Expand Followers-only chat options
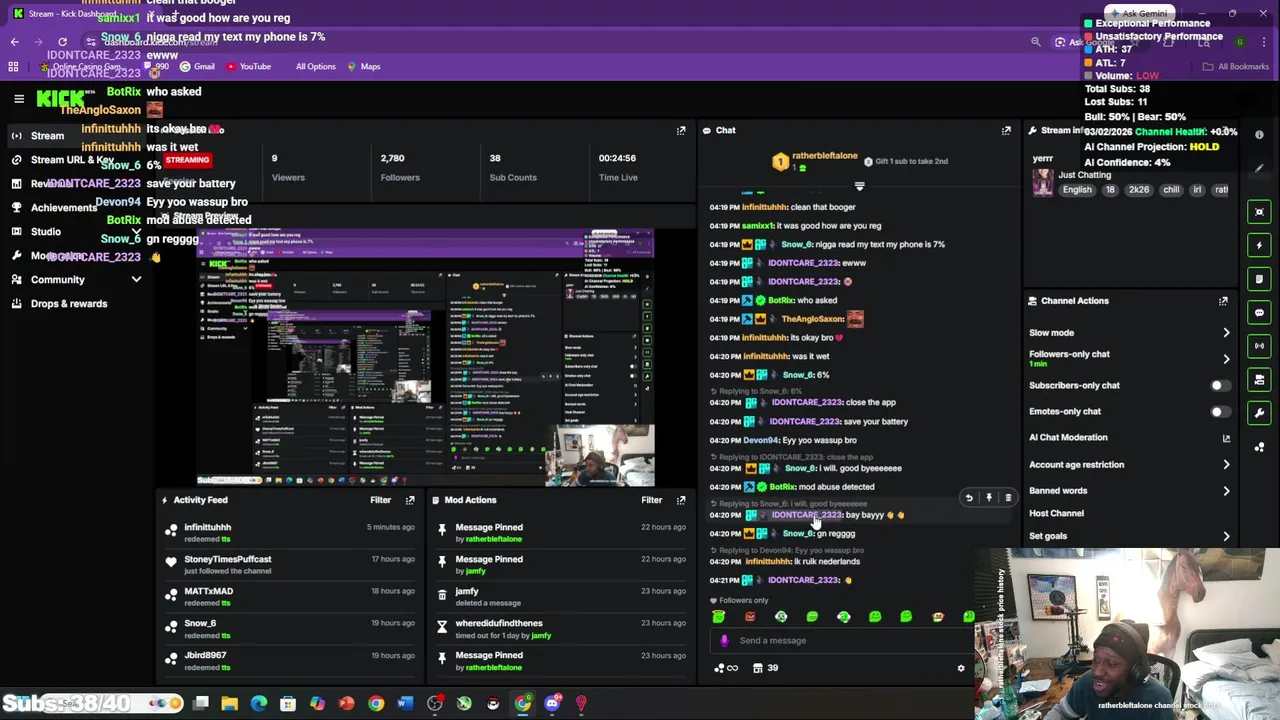1280x720 pixels. (x=1226, y=358)
